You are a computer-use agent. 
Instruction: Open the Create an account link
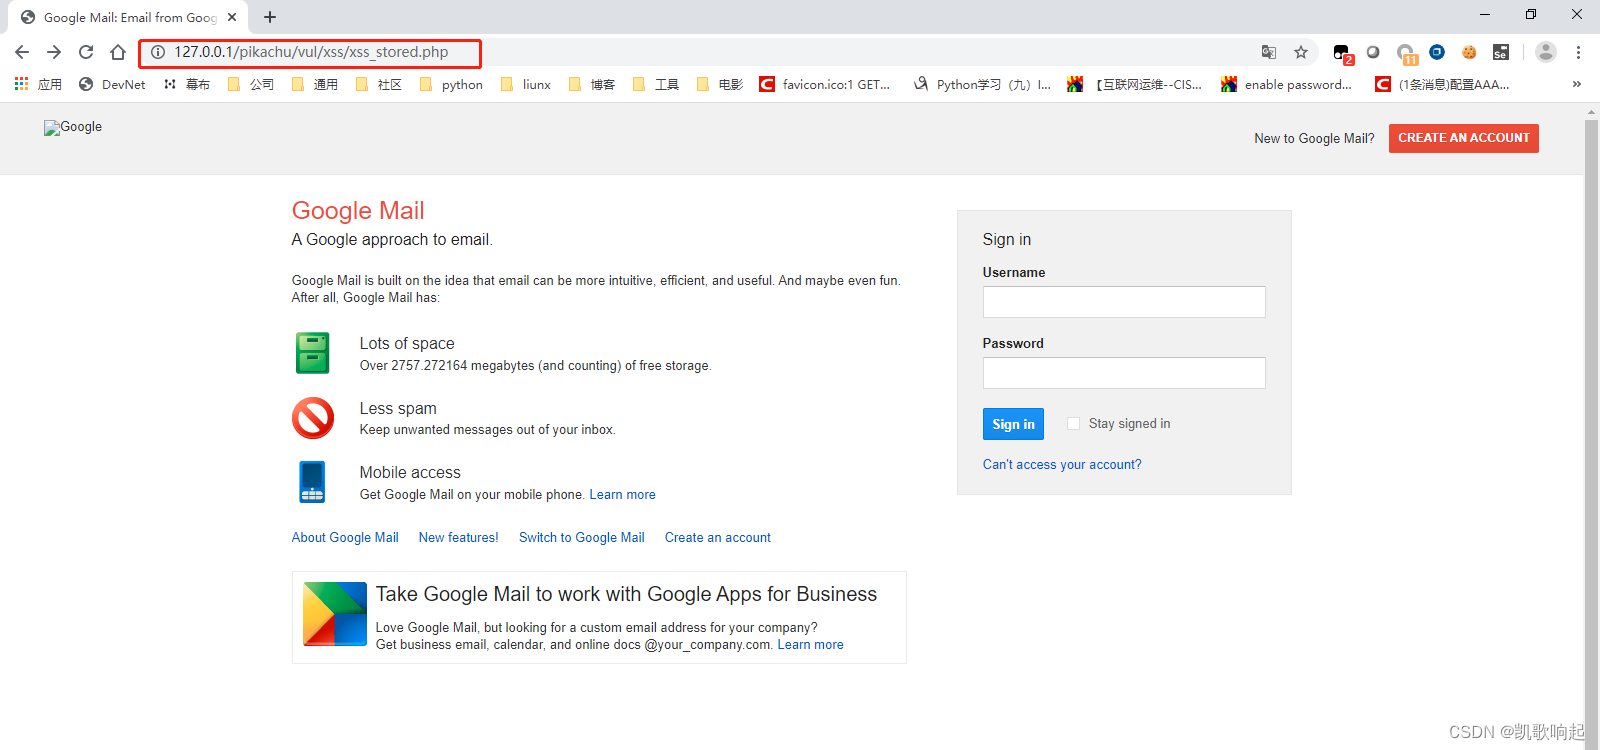[718, 537]
